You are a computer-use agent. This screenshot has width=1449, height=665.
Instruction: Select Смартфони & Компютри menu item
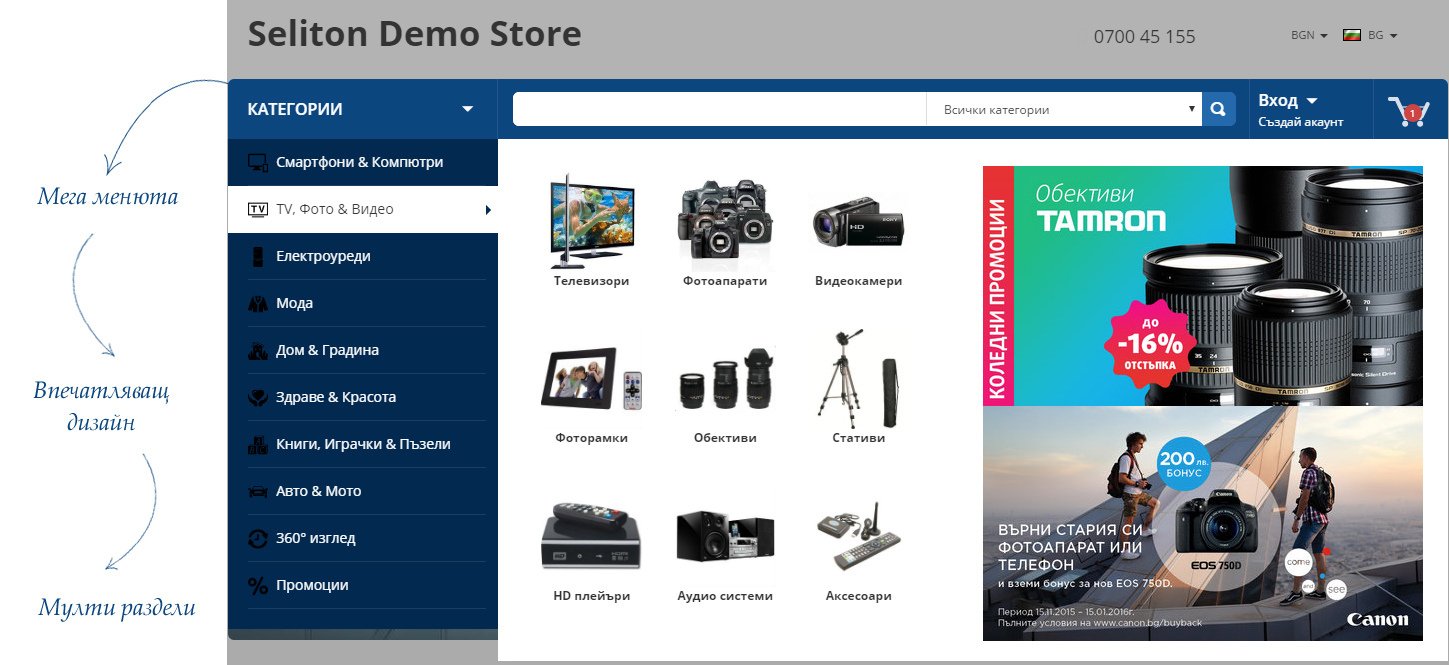[359, 162]
